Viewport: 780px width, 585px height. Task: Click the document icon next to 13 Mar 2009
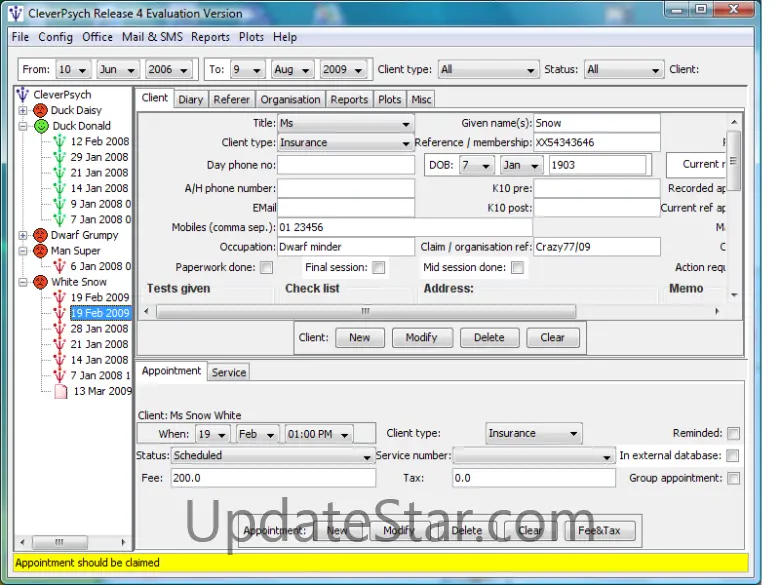[60, 391]
